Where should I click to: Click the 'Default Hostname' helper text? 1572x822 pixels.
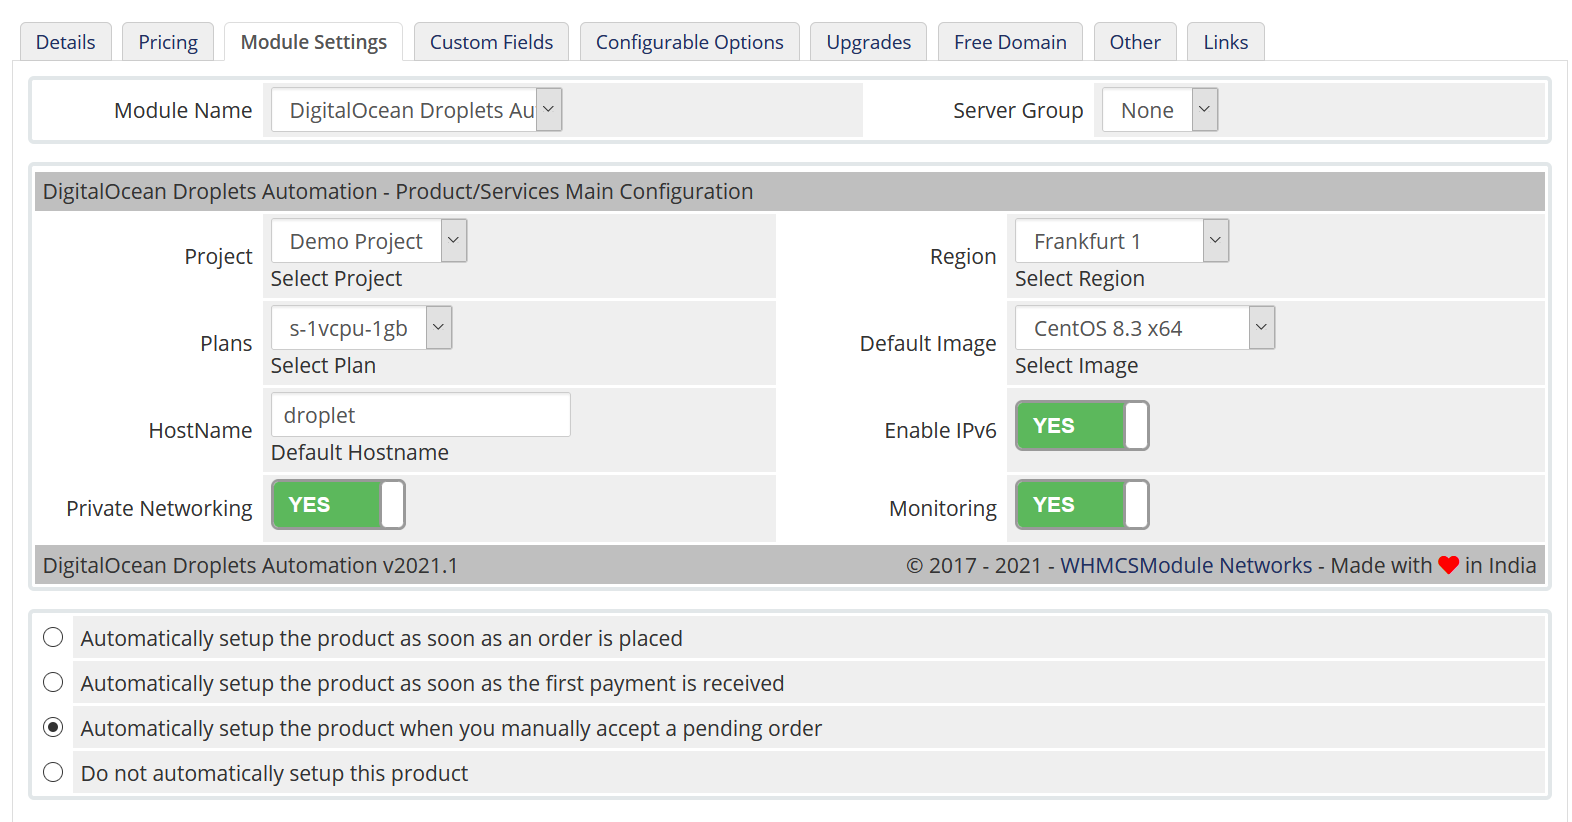(360, 453)
